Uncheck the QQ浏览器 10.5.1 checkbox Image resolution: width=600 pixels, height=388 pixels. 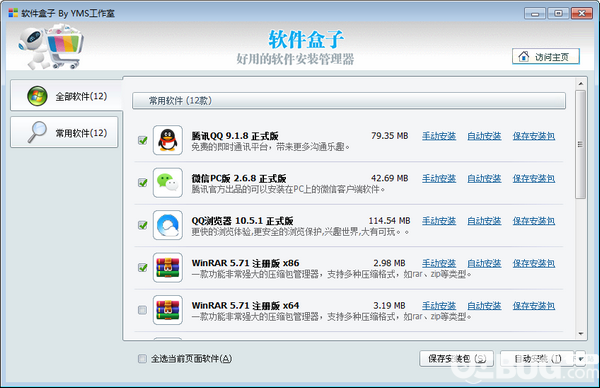click(x=143, y=225)
